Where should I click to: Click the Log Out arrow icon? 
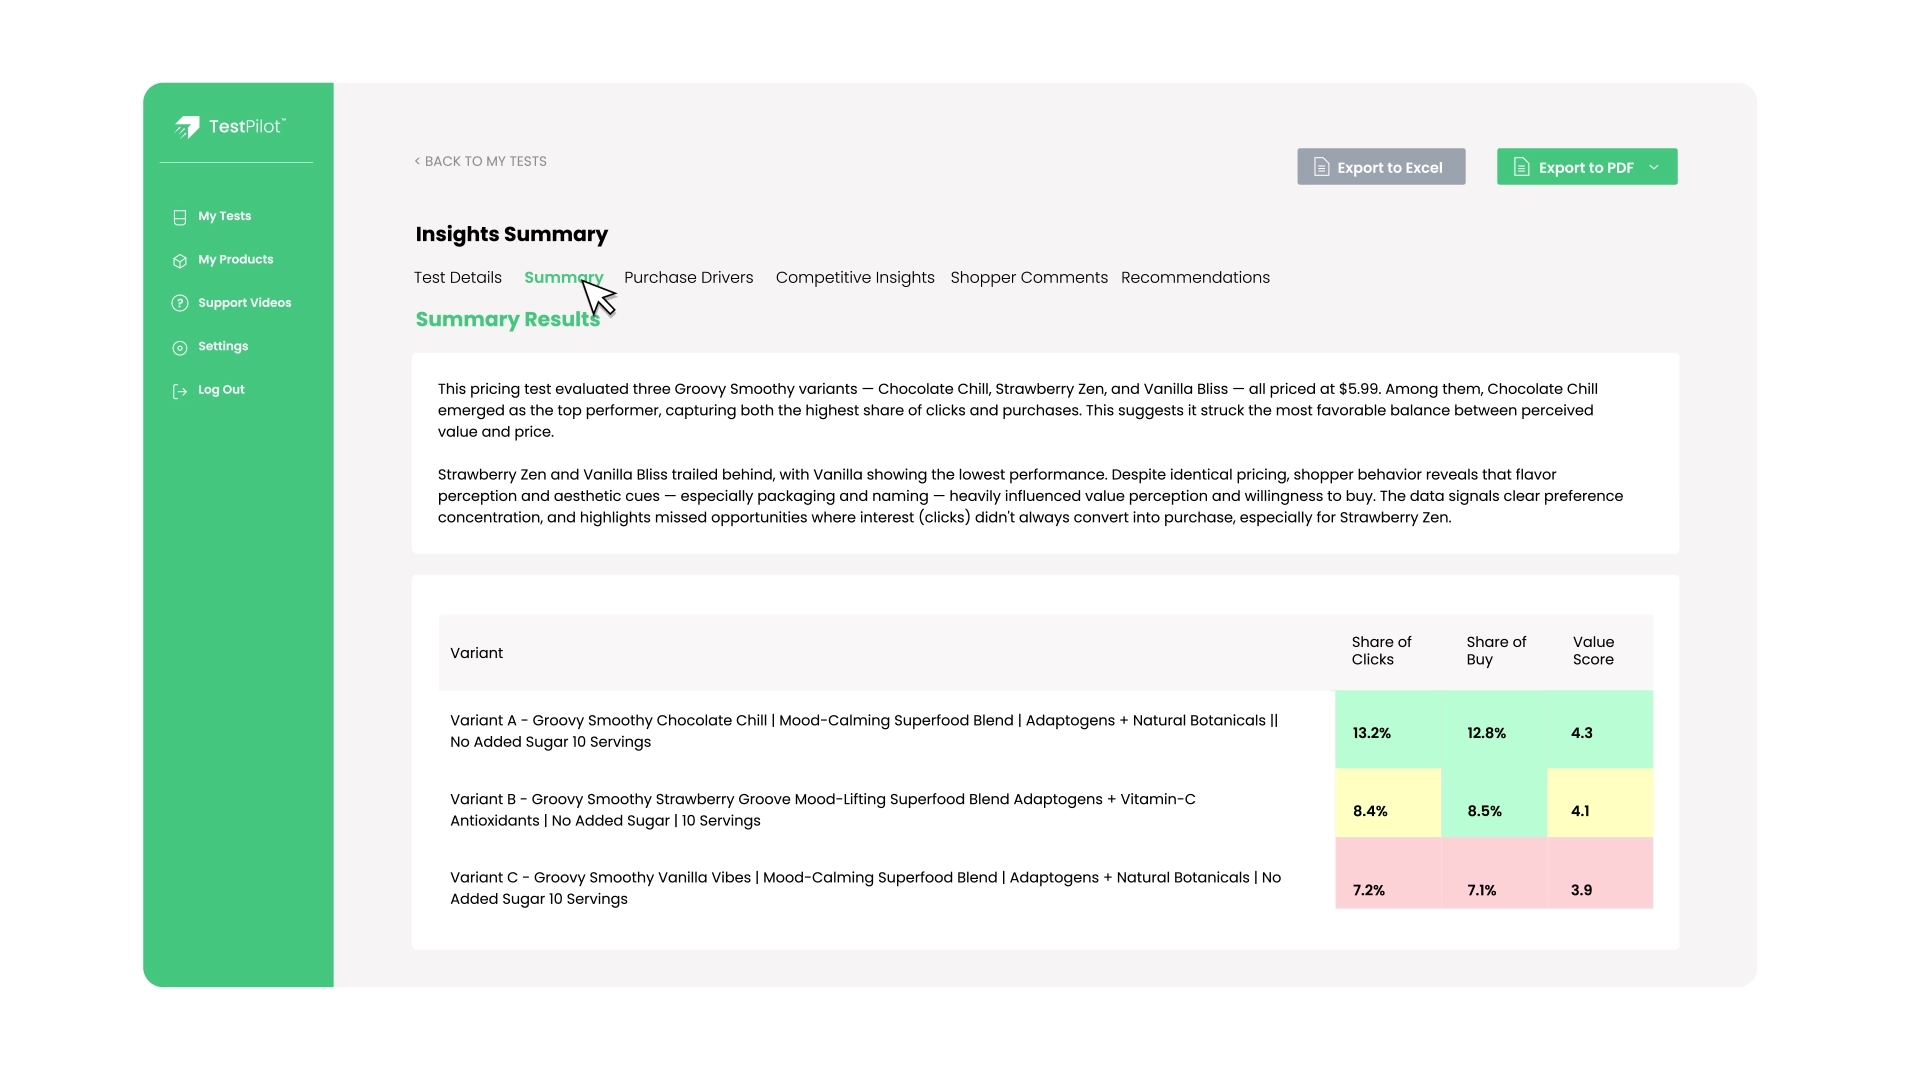pyautogui.click(x=178, y=390)
